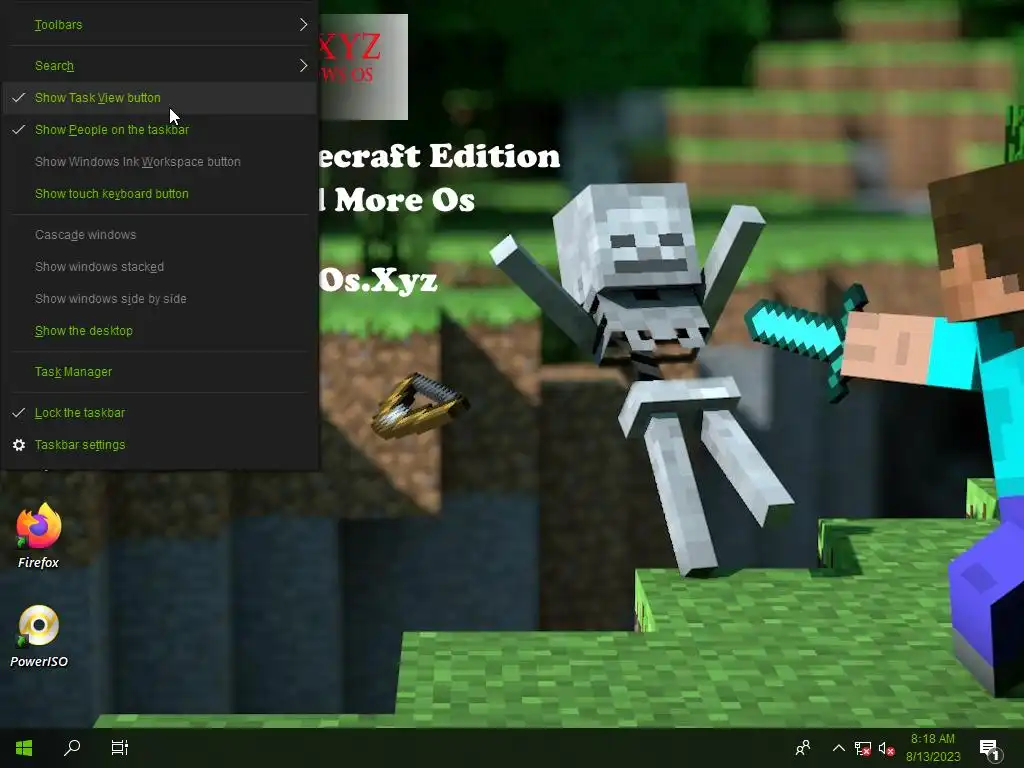The height and width of the screenshot is (768, 1024).
Task: Toggle Lock the taskbar option
Action: 159,413
